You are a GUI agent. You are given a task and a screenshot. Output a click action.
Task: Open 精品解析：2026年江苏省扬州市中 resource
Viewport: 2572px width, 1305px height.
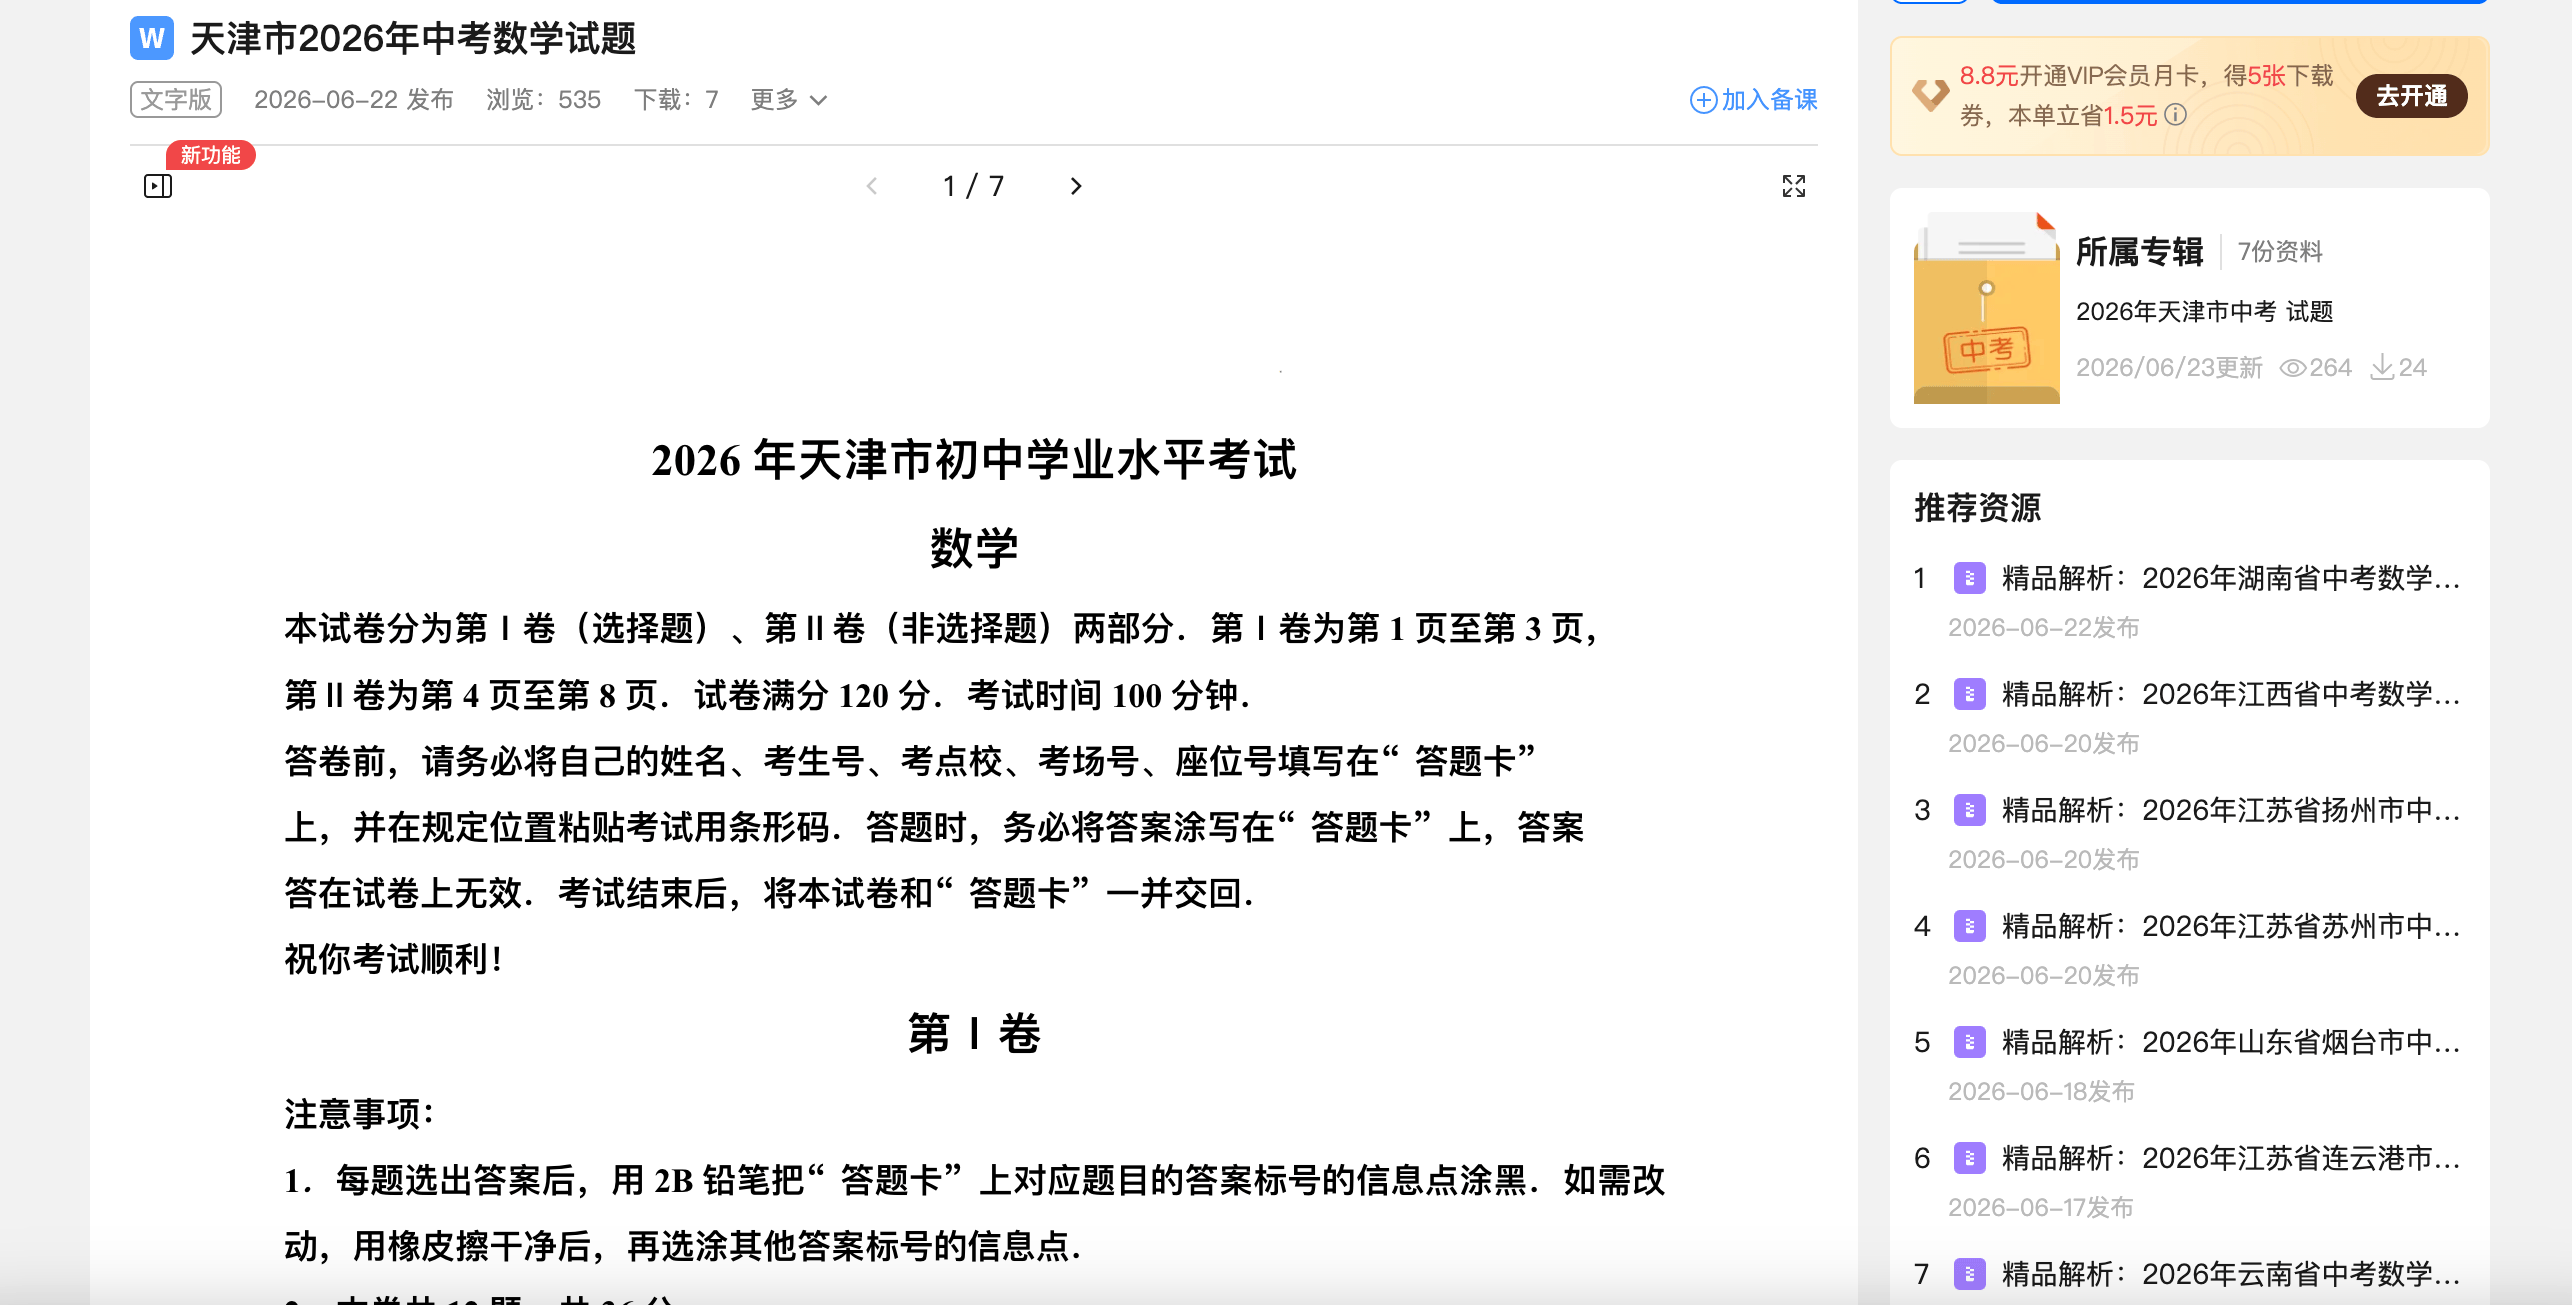pos(2230,810)
